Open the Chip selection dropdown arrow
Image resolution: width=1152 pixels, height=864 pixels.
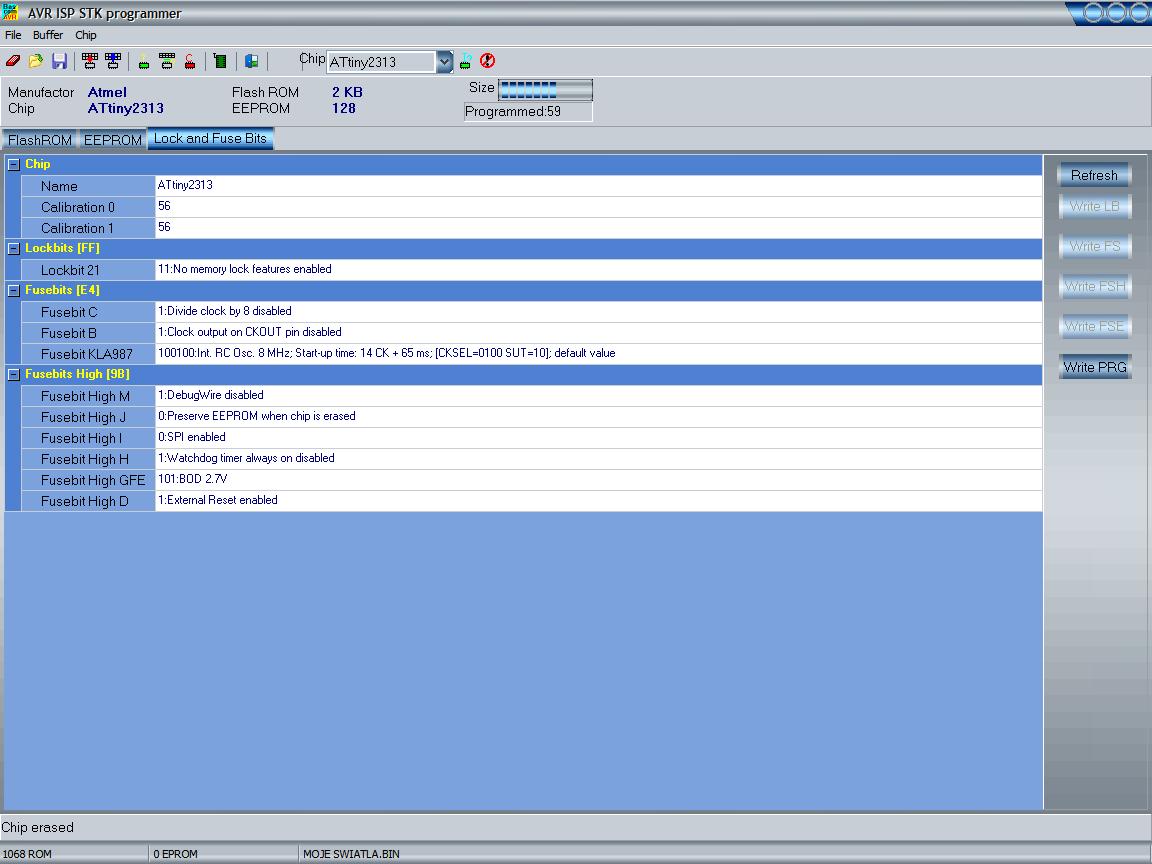click(444, 62)
